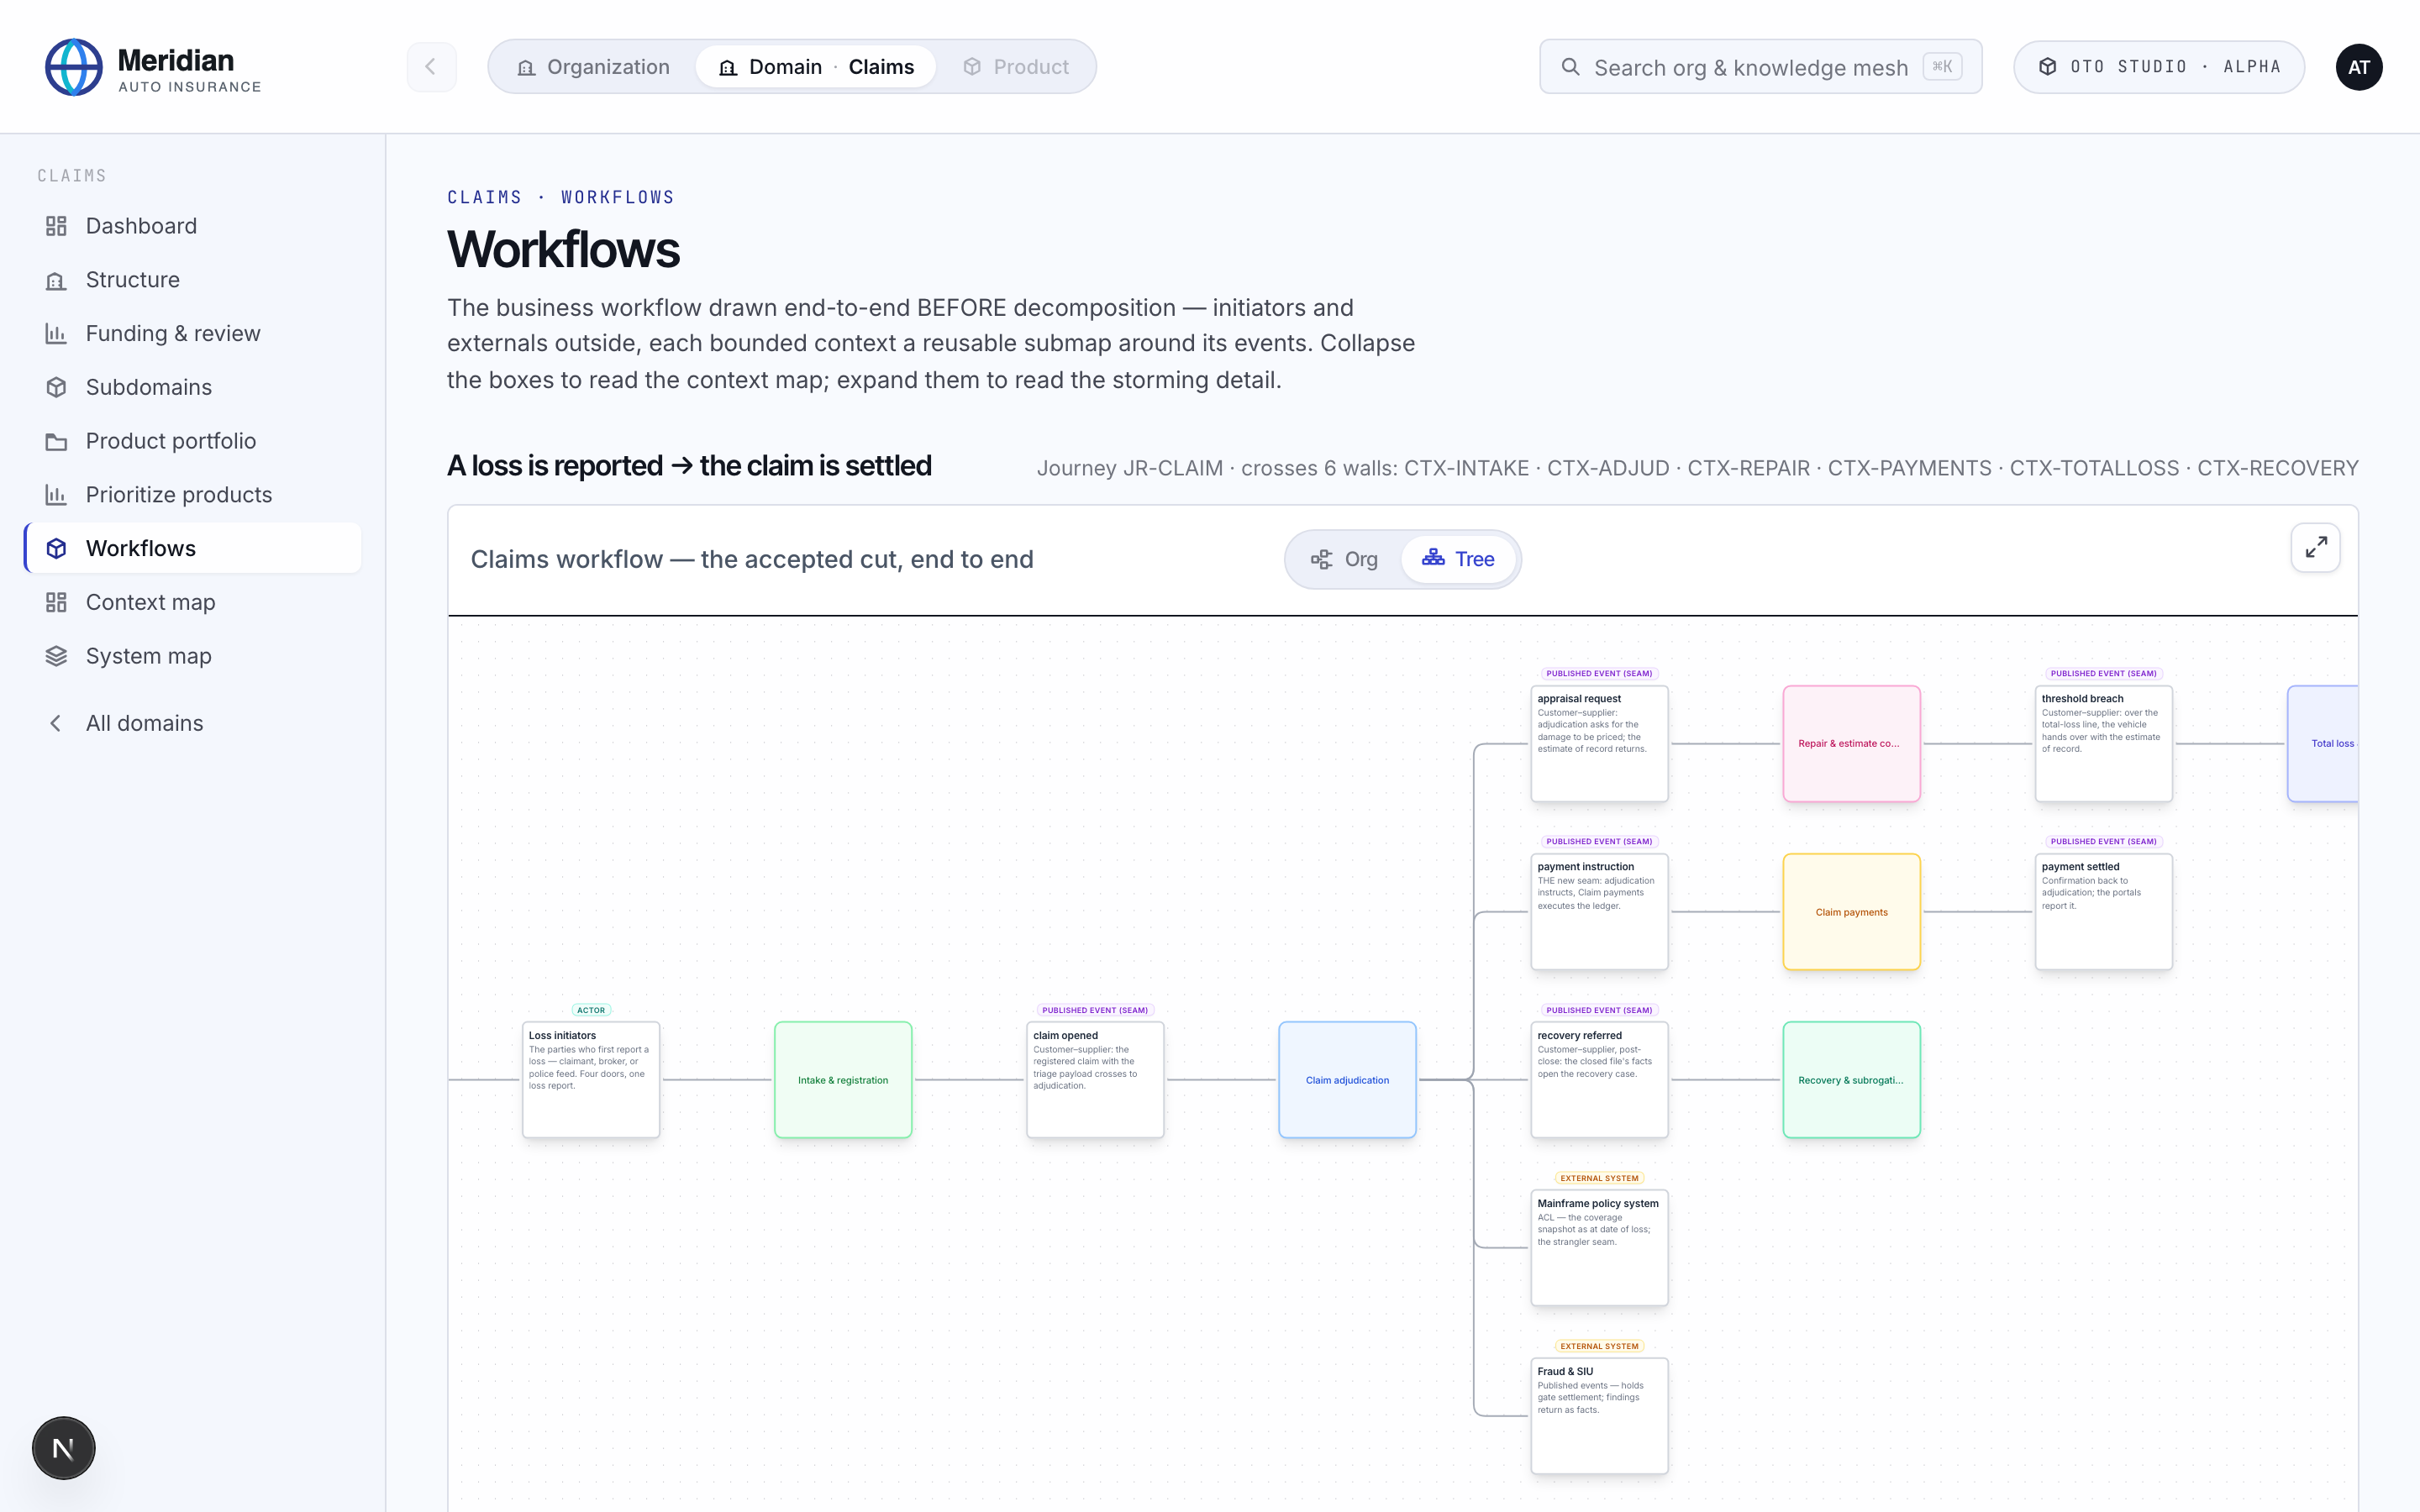The height and width of the screenshot is (1512, 2420).
Task: Click the All domains left chevron icon
Action: 56,723
